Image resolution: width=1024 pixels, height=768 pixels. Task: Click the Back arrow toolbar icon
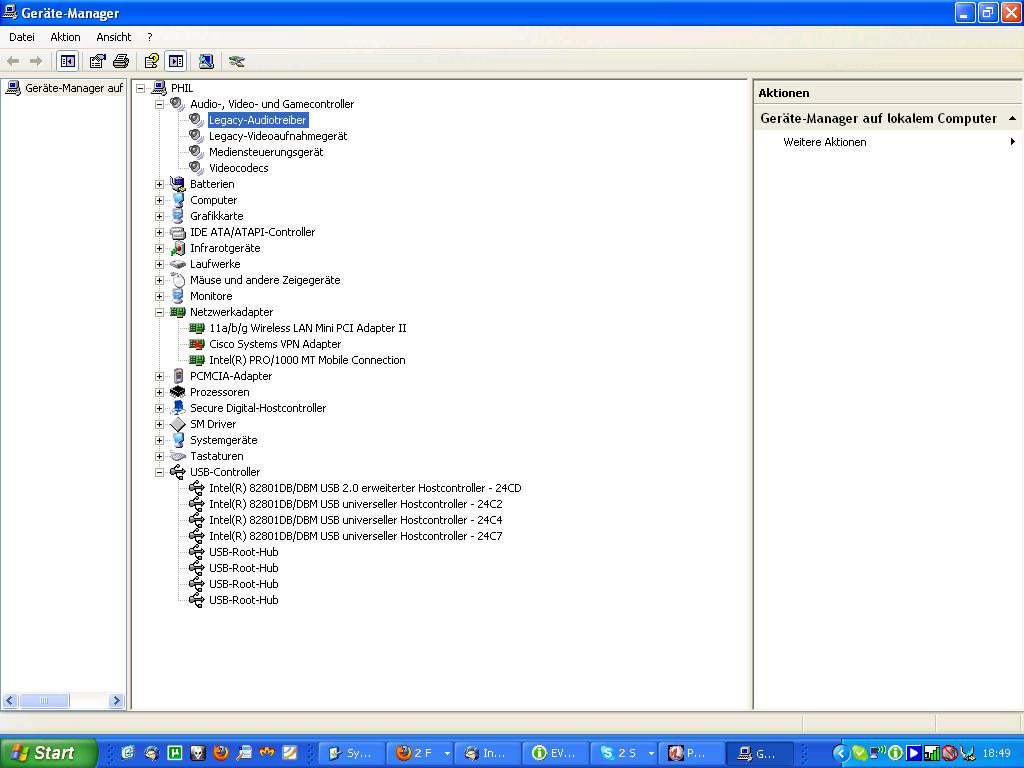[12, 61]
